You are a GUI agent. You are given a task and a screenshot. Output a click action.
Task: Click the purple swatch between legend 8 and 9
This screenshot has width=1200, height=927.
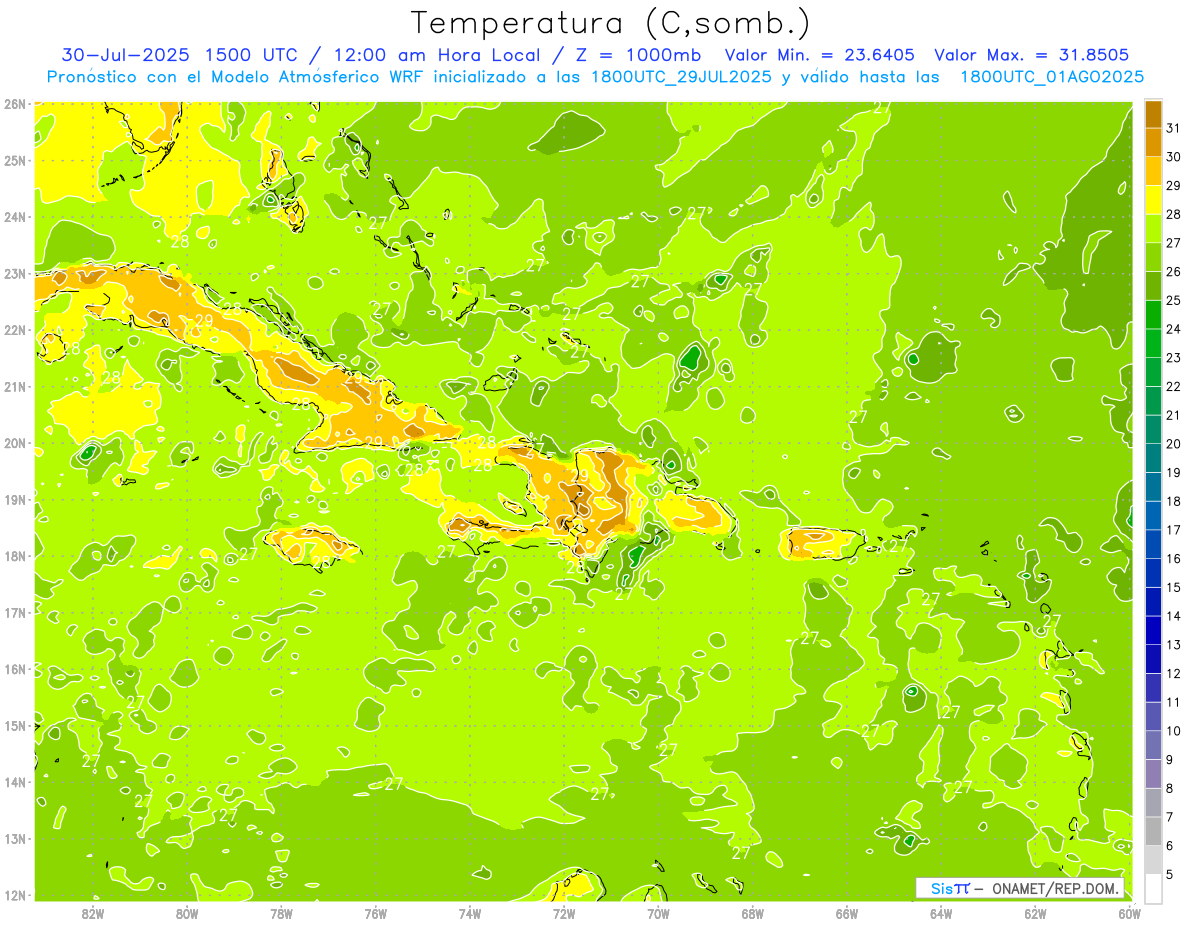1153,774
